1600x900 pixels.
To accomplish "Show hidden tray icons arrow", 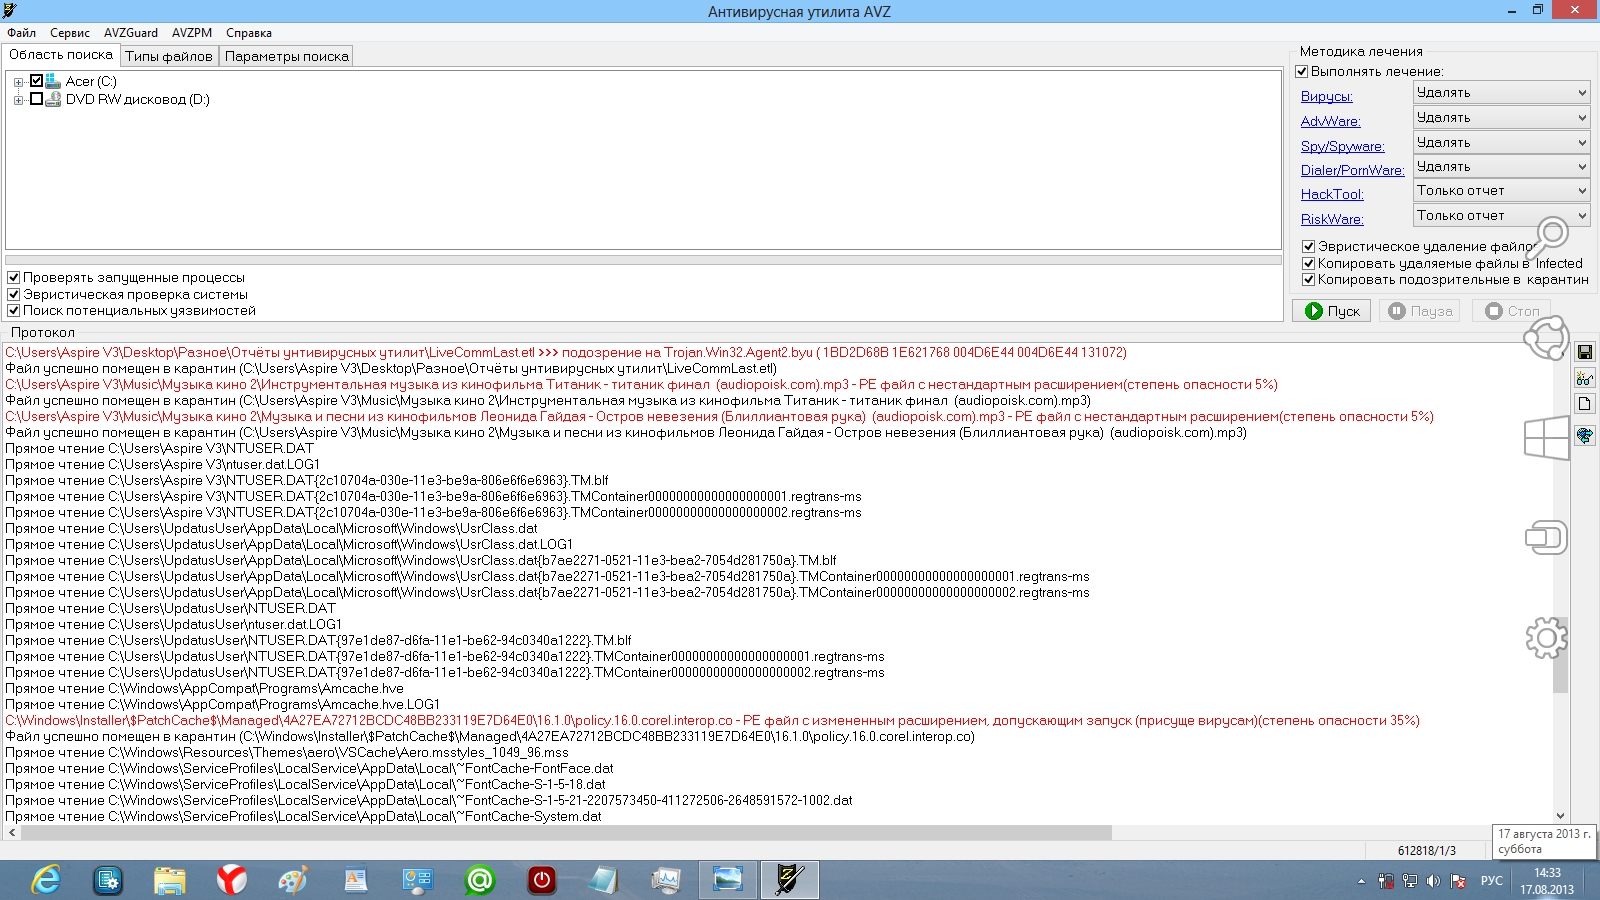I will point(1361,881).
